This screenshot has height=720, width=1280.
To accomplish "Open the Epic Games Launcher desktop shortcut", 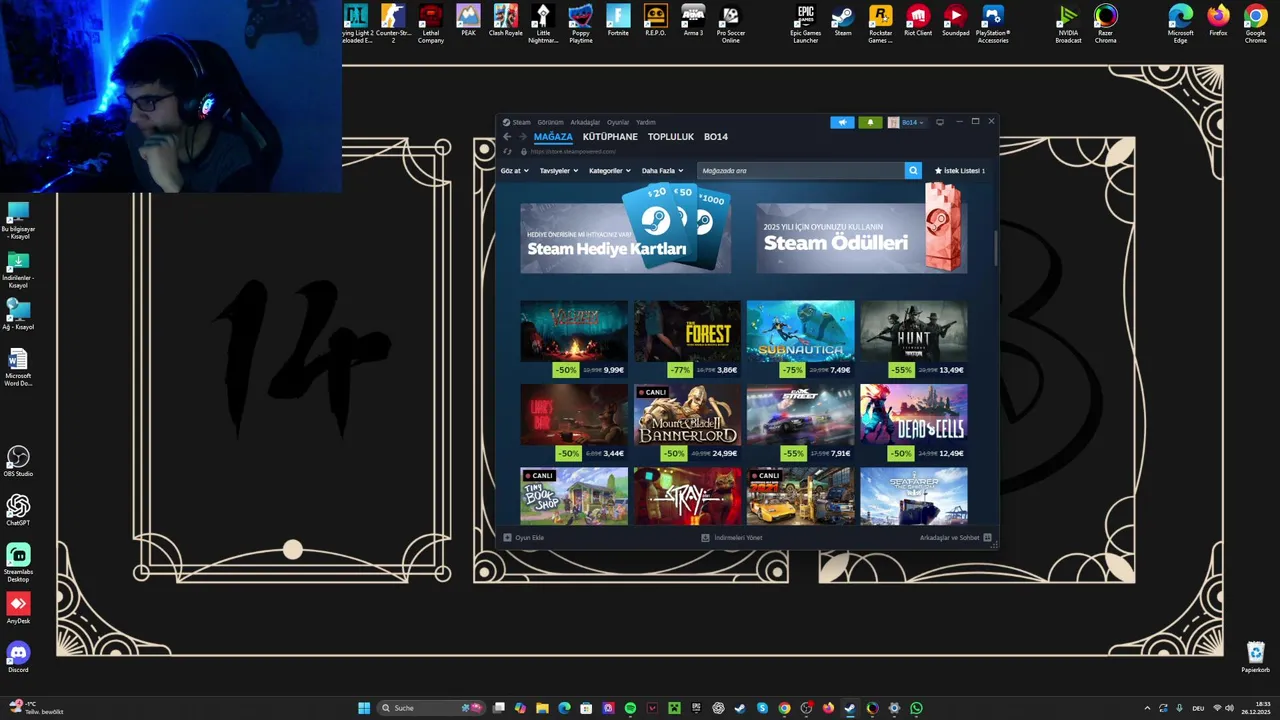I will (x=805, y=23).
